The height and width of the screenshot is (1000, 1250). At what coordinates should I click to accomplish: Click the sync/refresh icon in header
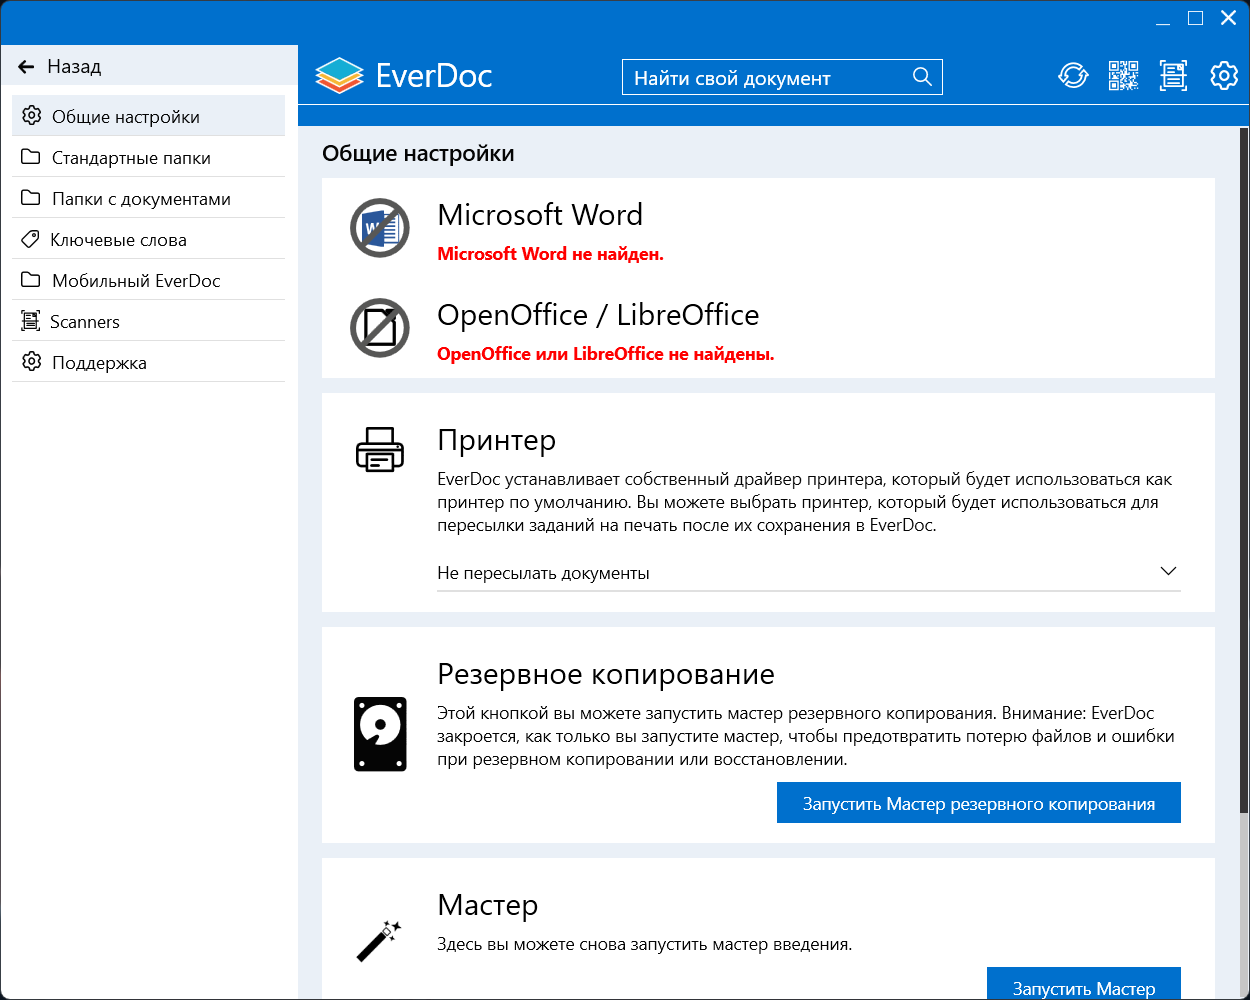(x=1073, y=75)
